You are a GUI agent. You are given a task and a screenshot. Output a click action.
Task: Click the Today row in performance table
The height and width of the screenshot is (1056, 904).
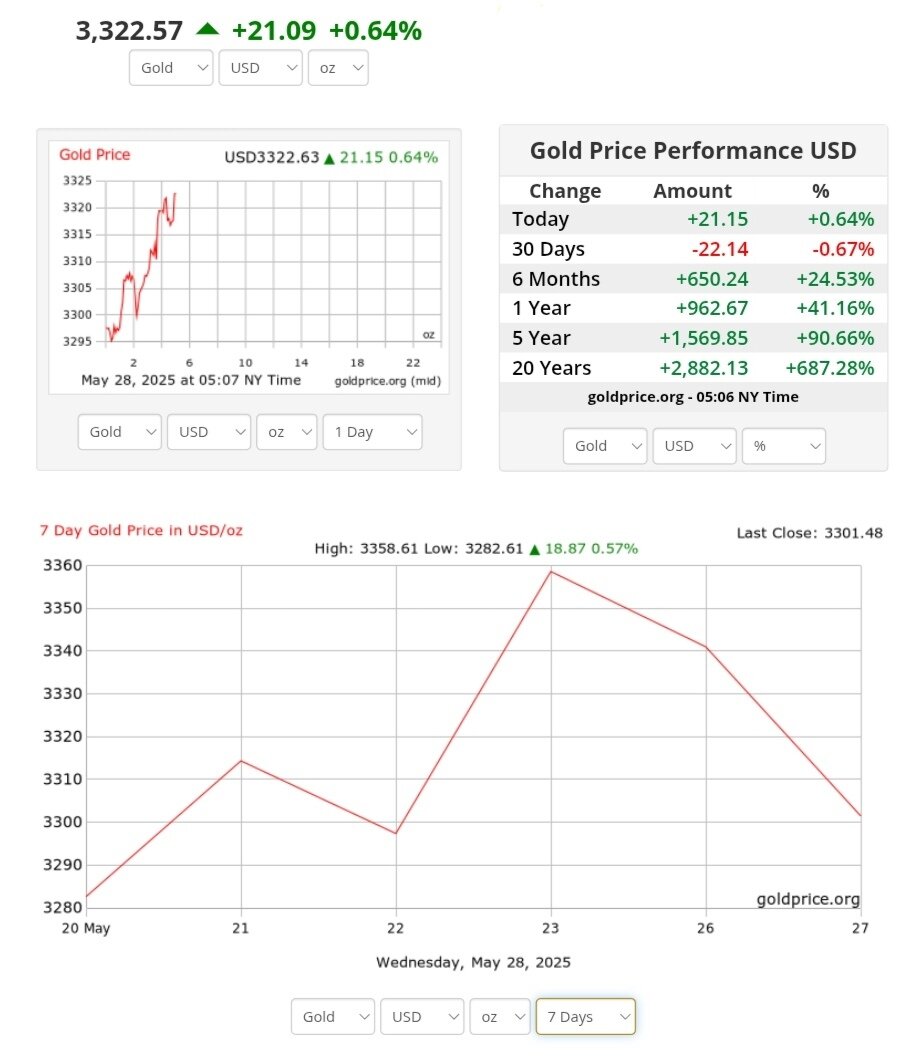pyautogui.click(x=692, y=220)
